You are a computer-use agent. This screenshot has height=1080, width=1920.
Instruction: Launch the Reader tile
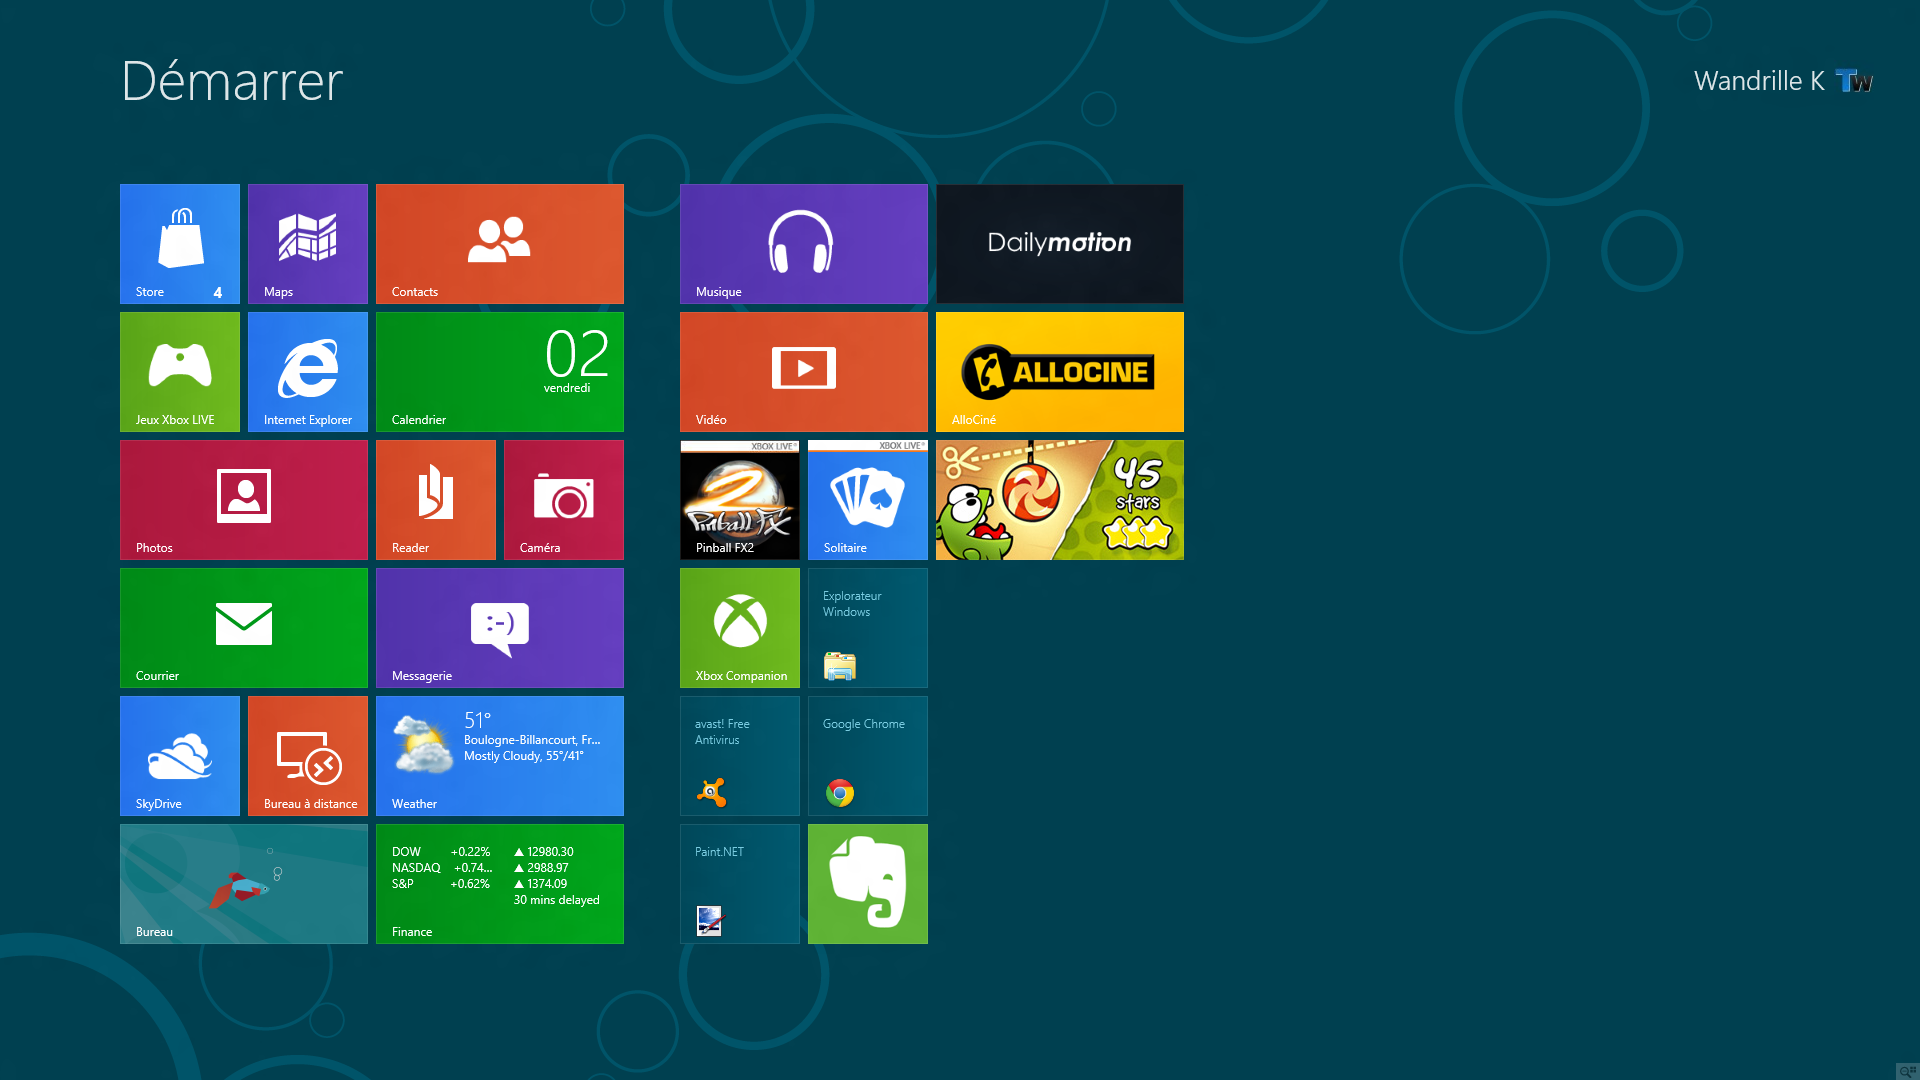pos(436,500)
